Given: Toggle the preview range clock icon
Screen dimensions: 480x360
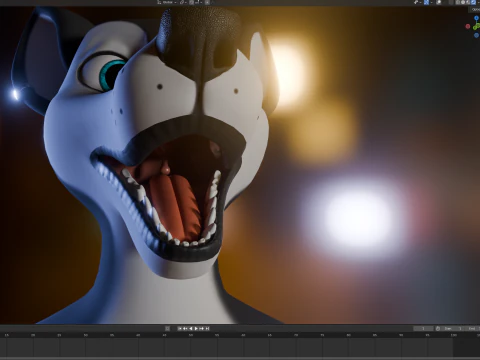Looking at the screenshot, I should tap(438, 328).
